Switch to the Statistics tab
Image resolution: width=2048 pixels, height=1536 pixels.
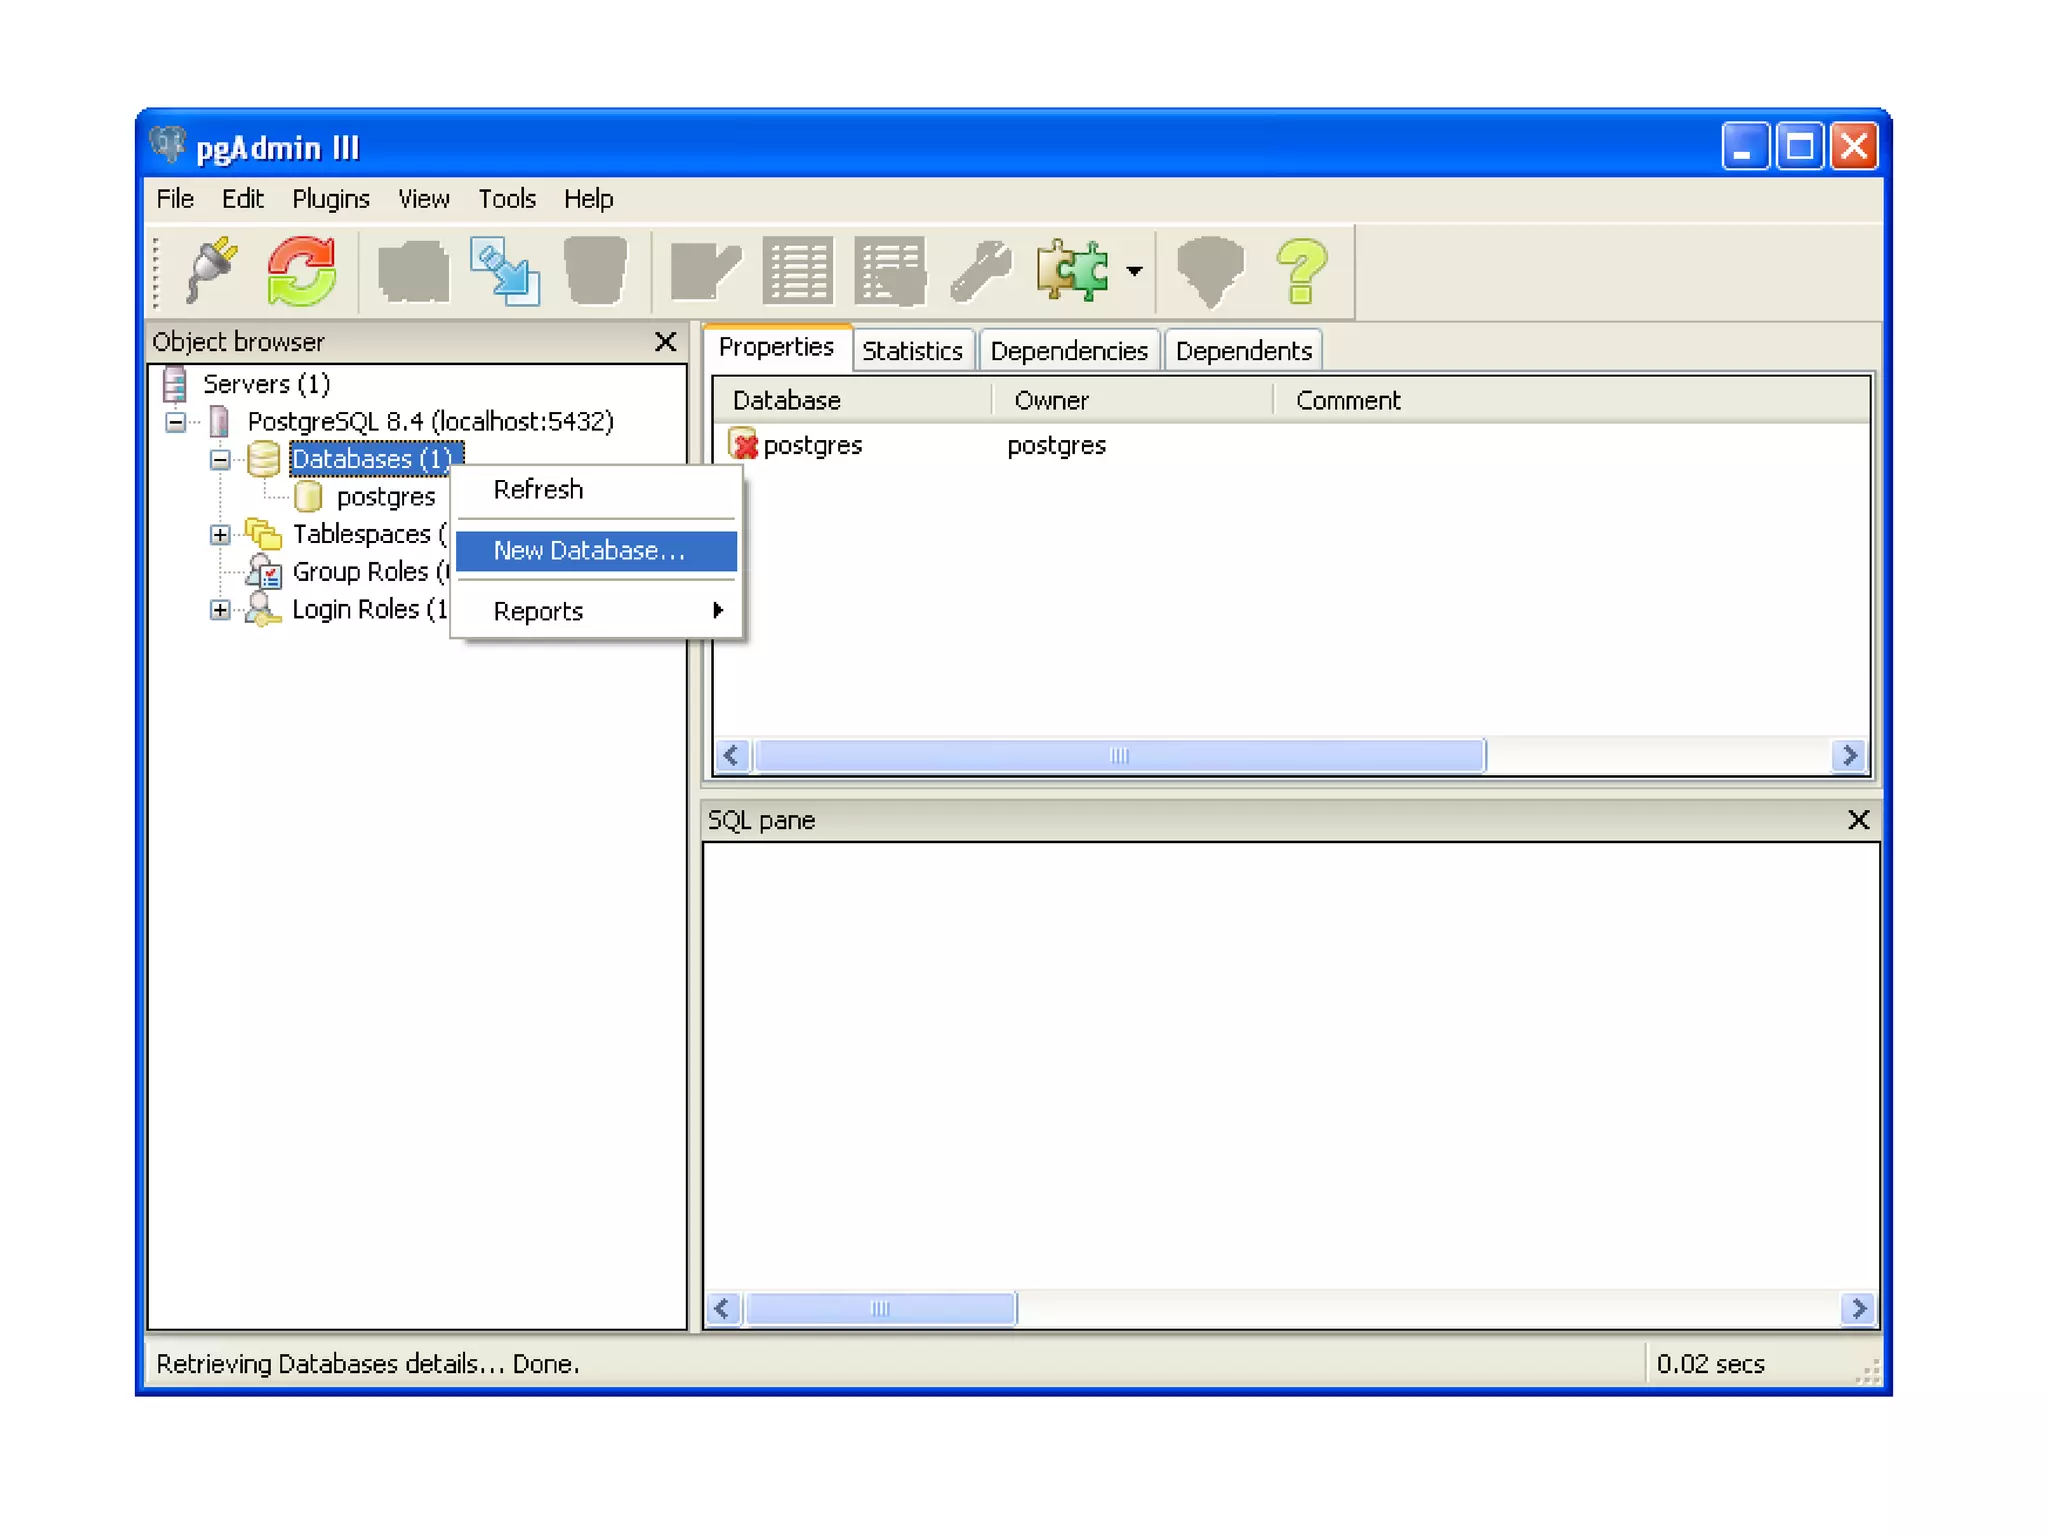pyautogui.click(x=911, y=351)
